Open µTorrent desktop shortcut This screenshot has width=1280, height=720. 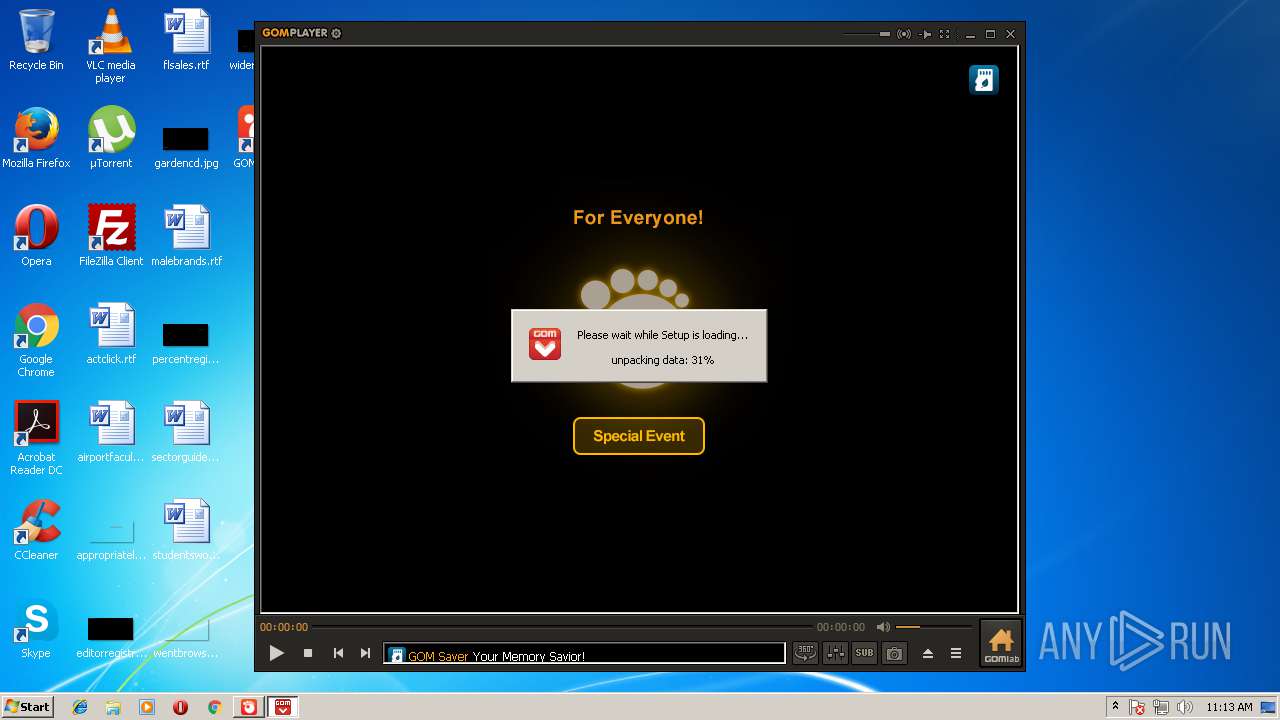tap(110, 138)
